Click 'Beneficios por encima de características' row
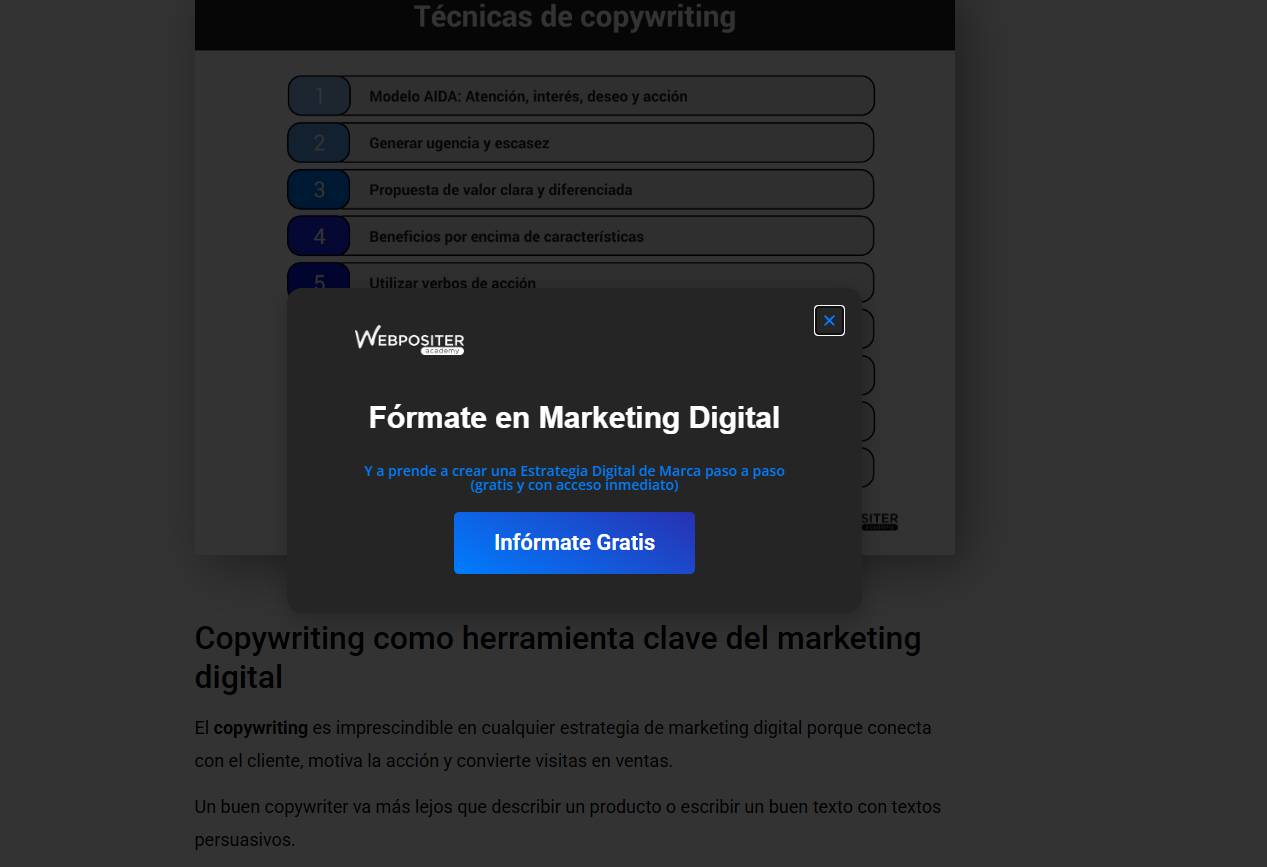This screenshot has height=867, width=1267. coord(506,237)
